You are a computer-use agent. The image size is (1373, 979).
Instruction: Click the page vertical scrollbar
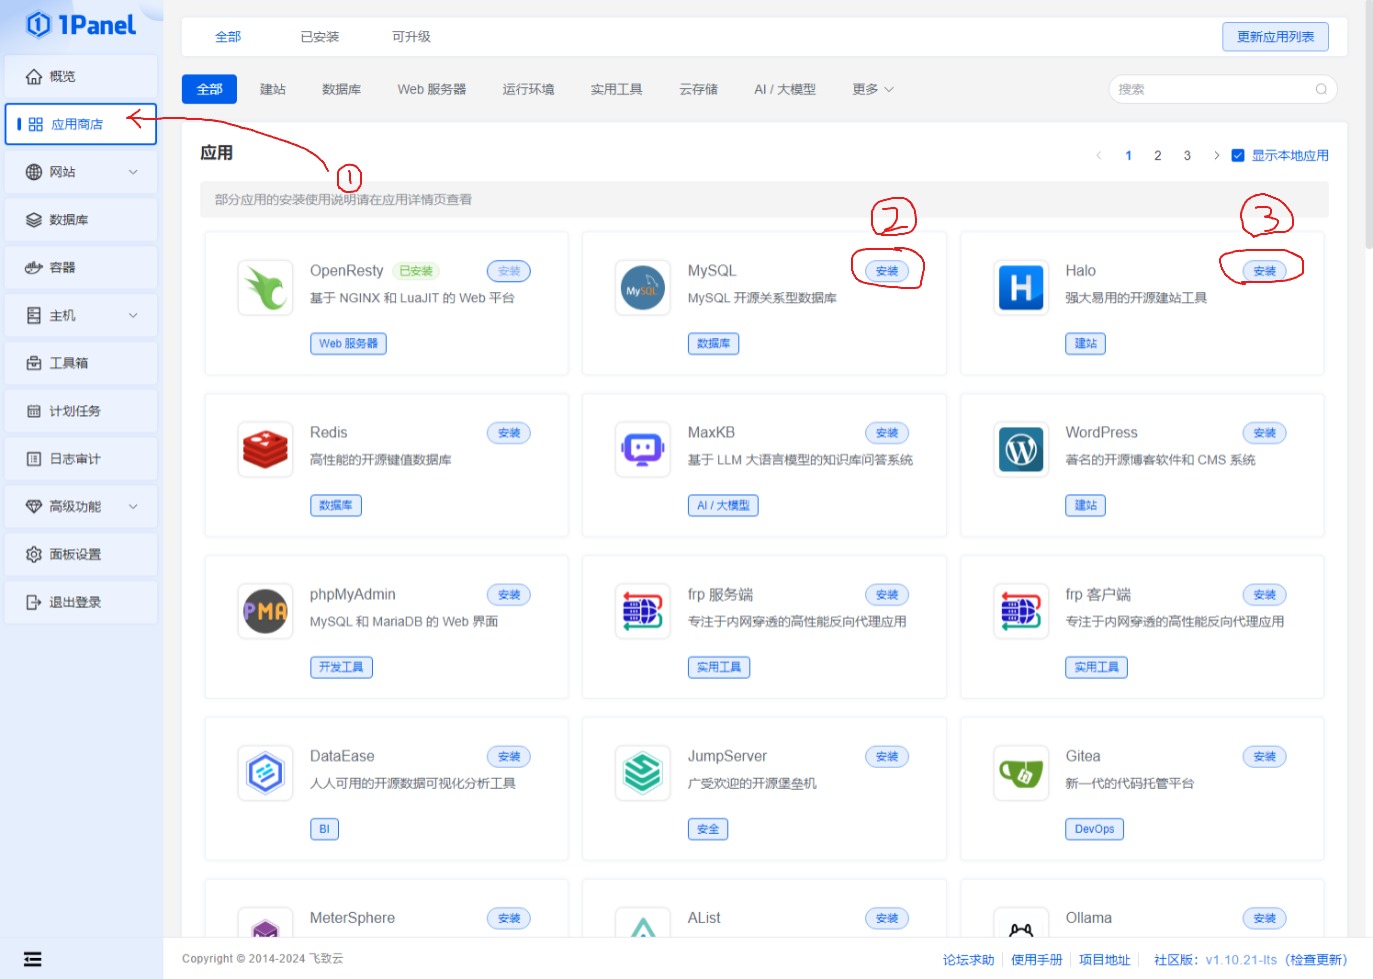pos(1368,124)
